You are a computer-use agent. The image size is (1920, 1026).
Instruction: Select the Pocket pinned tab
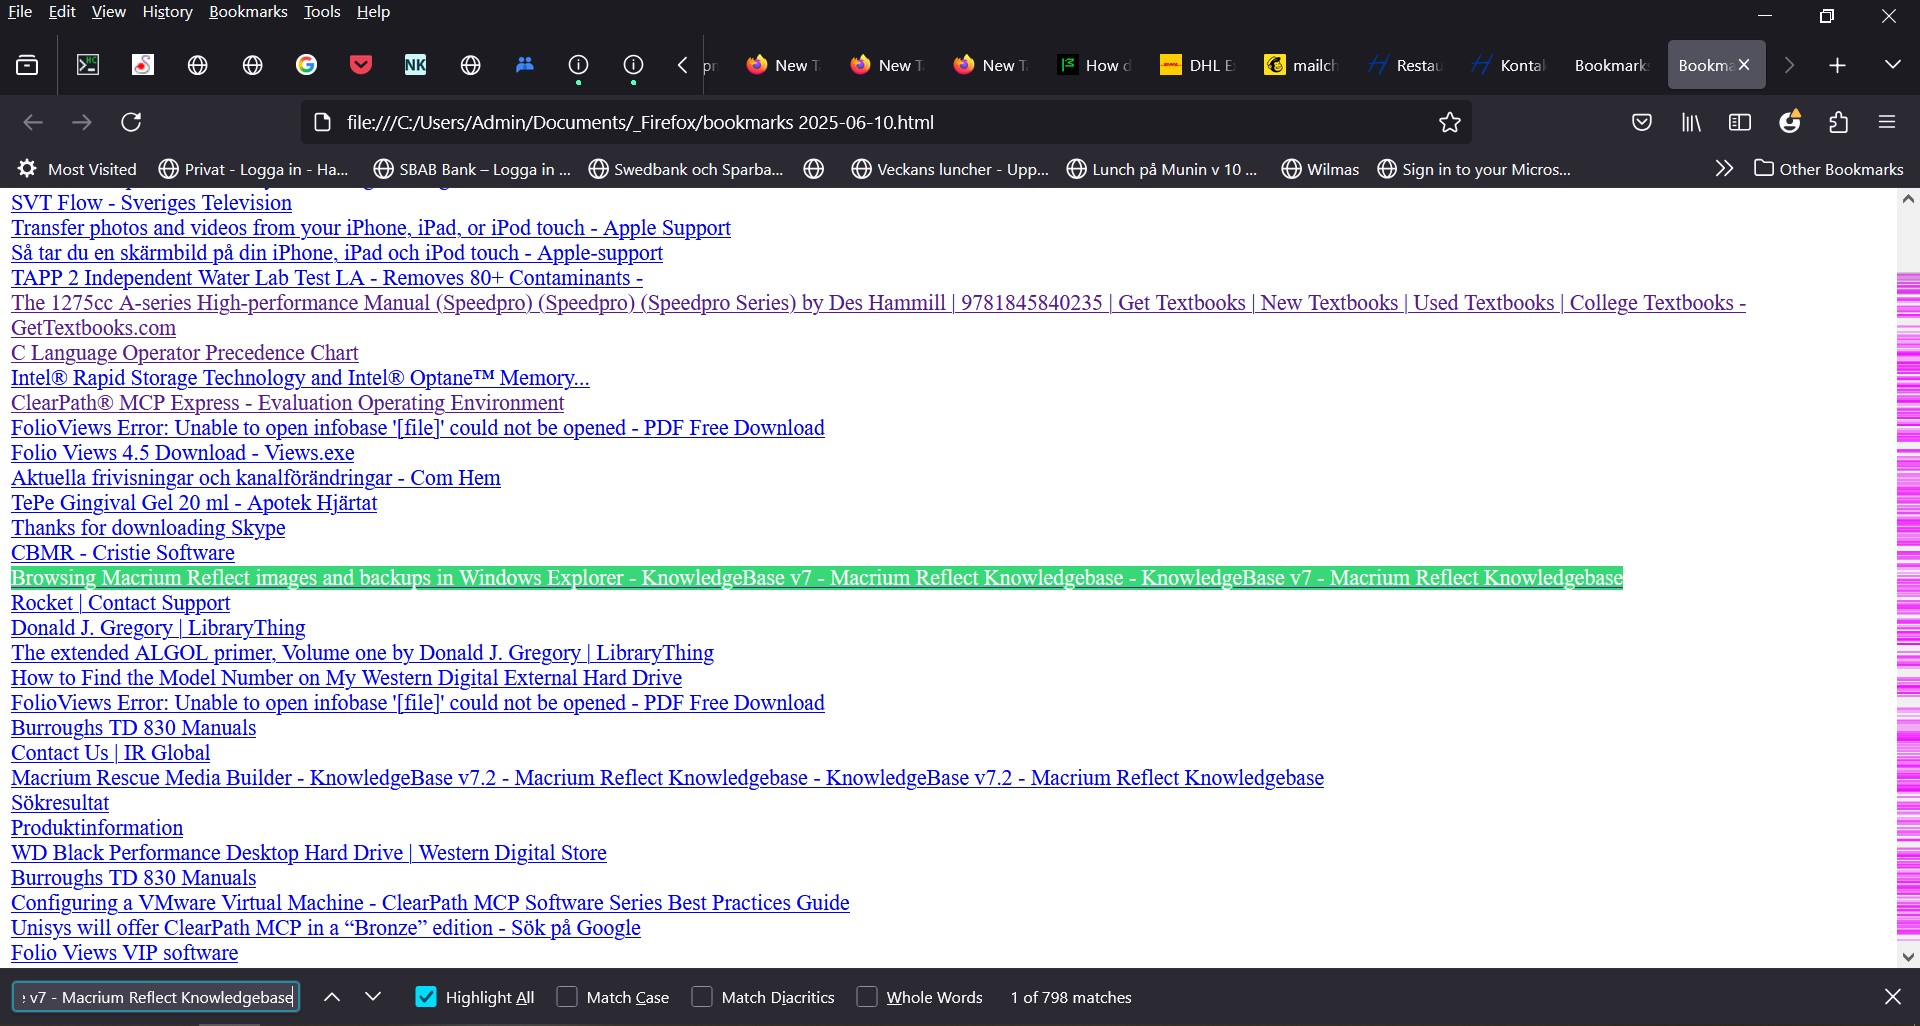point(361,65)
